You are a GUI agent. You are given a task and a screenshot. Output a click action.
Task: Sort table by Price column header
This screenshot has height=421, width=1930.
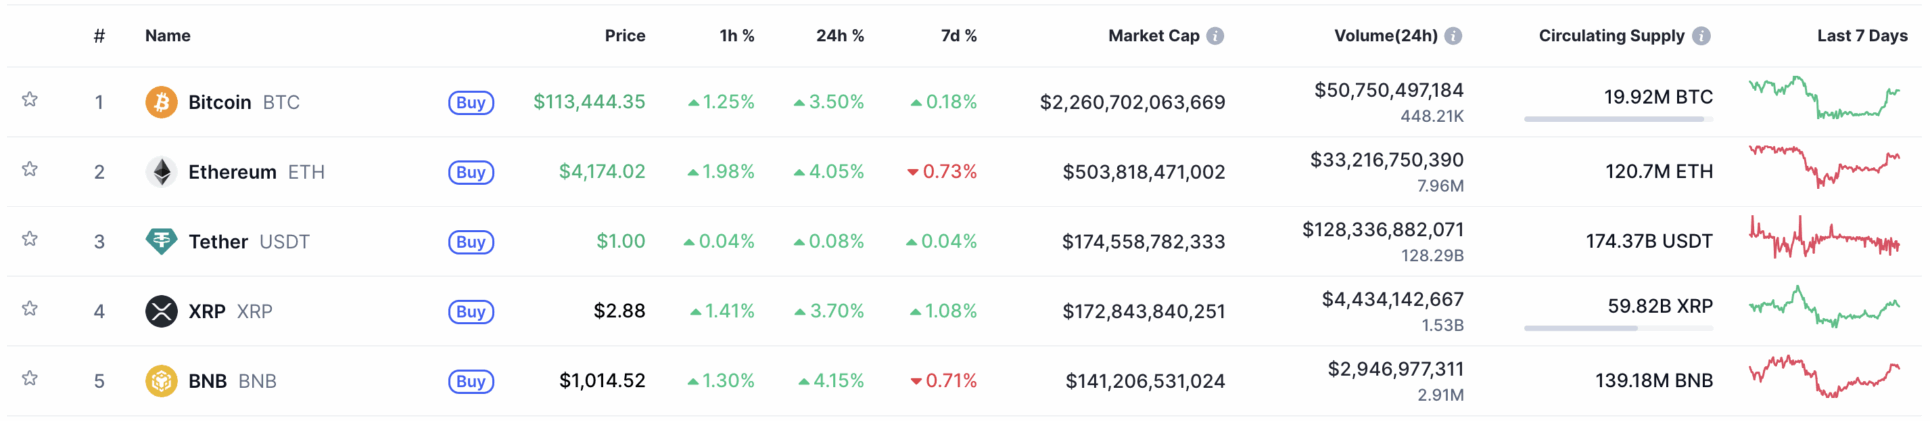[x=624, y=36]
